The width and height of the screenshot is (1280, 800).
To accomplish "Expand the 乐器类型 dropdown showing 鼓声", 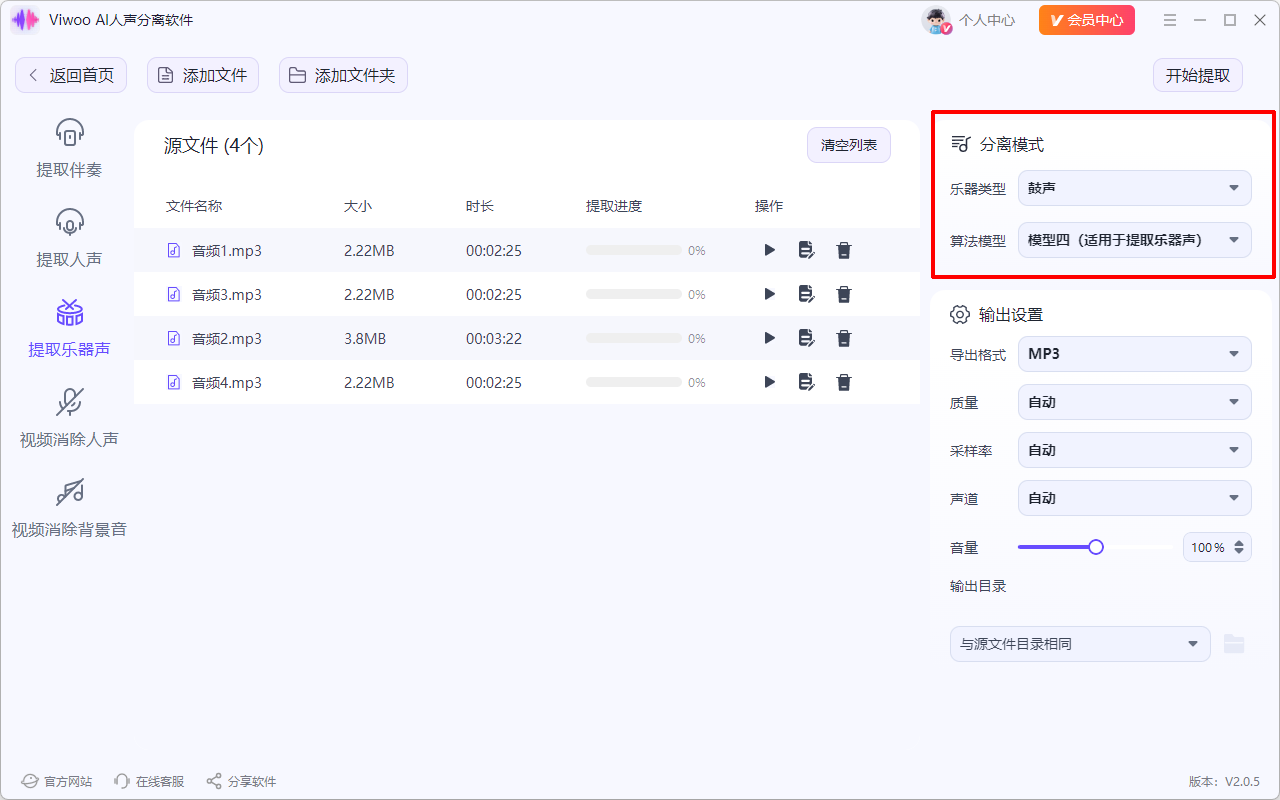I will pos(1135,188).
